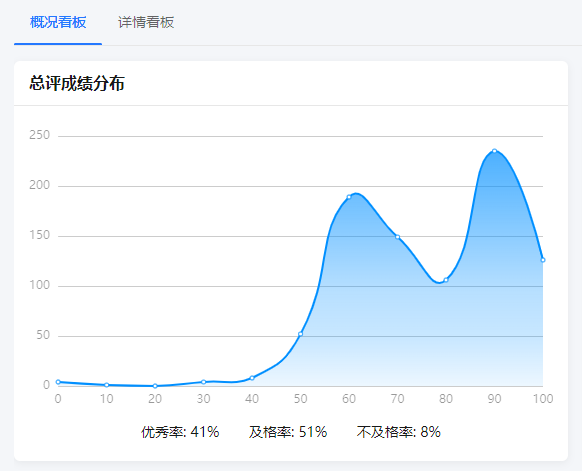Click the 优秀率: 41% statistic
Viewport: 582px width, 471px height.
(x=180, y=432)
